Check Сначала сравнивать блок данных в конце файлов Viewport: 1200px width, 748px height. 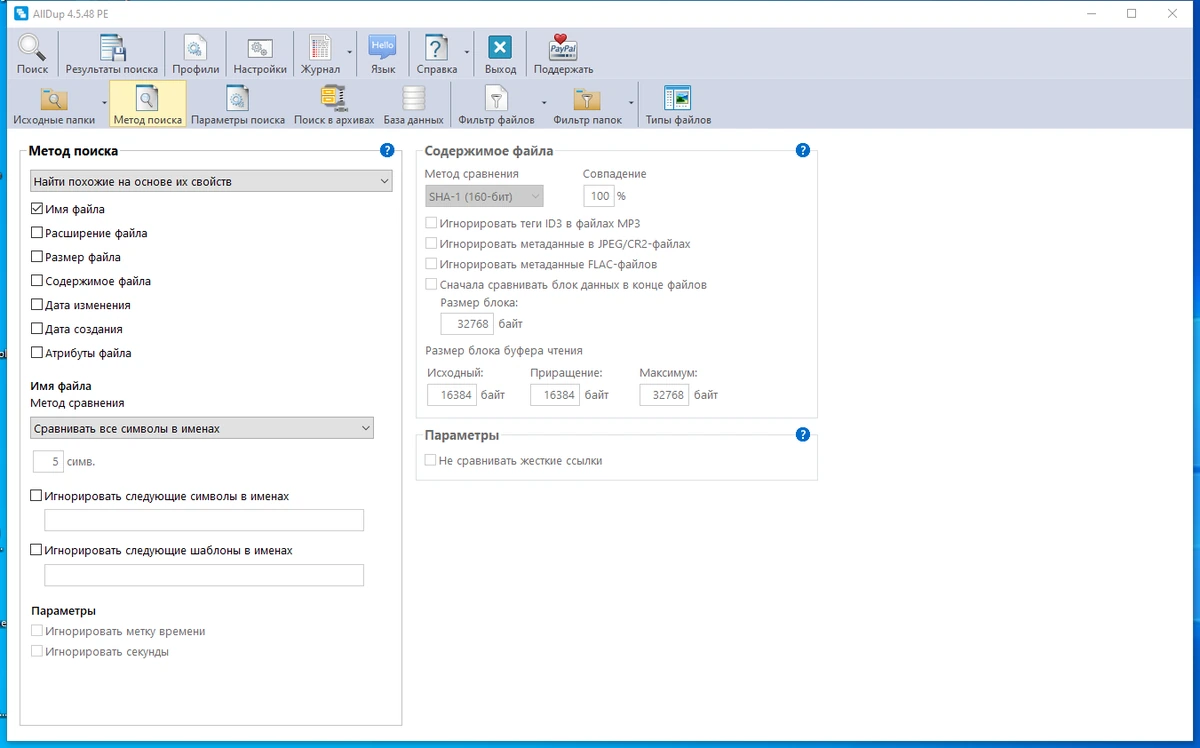431,284
